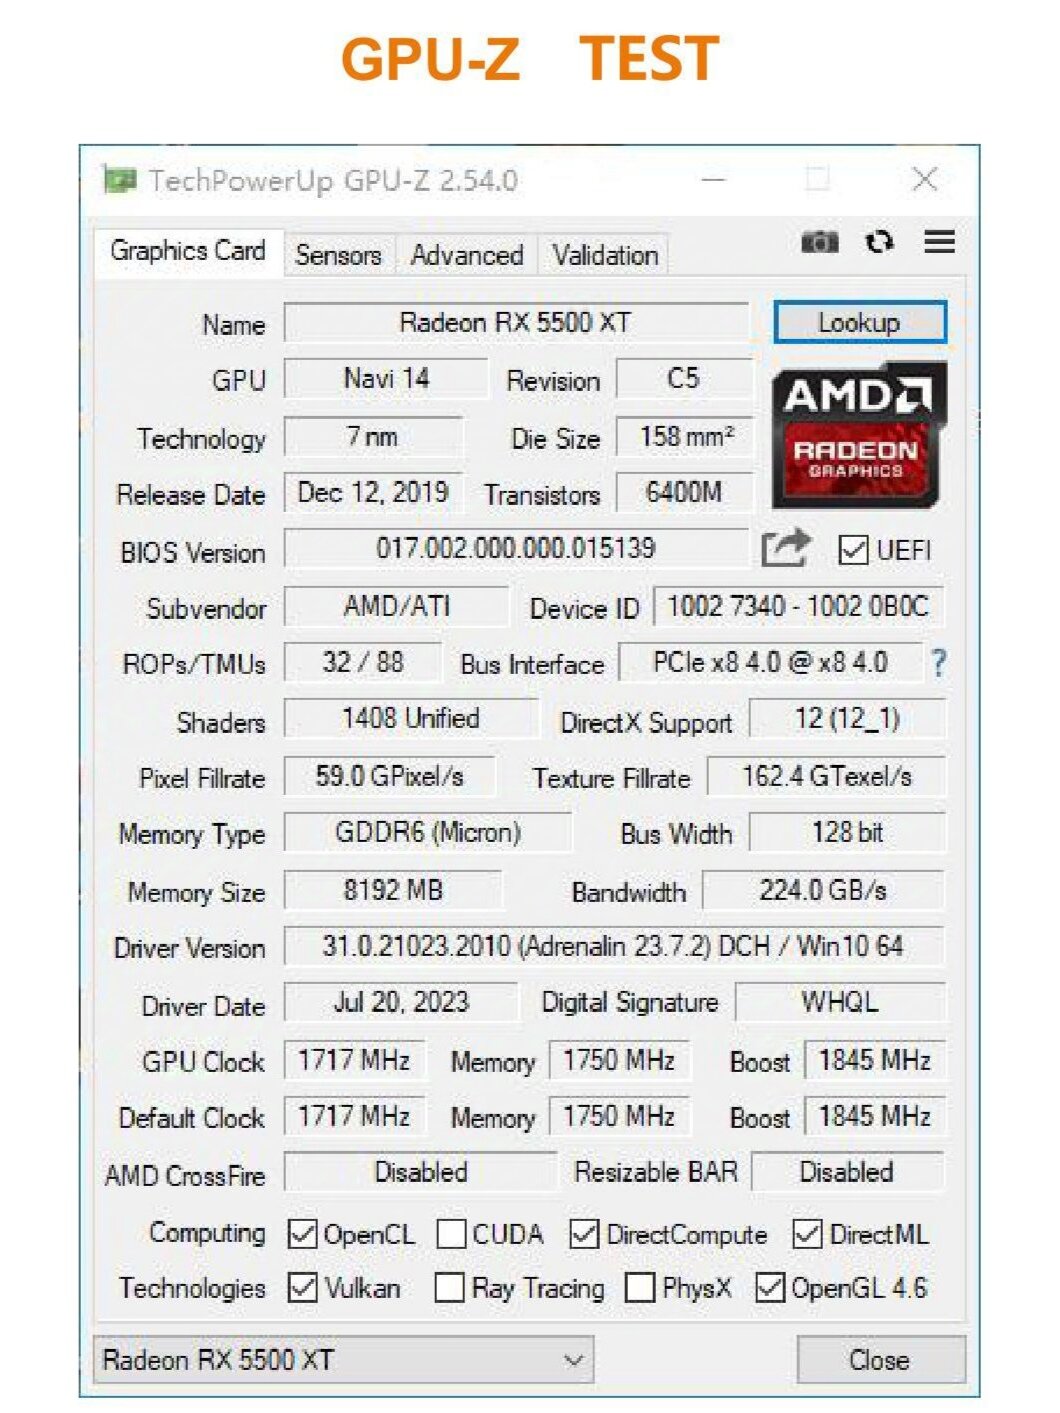
Task: Enable the CUDA checkbox
Action: pos(451,1234)
